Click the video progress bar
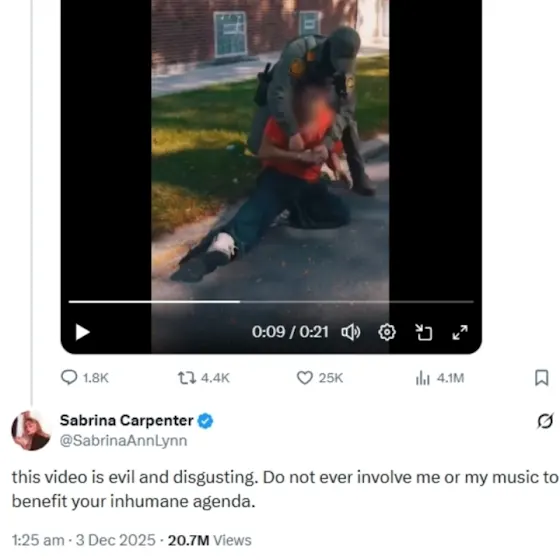The width and height of the screenshot is (560, 560). [271, 302]
